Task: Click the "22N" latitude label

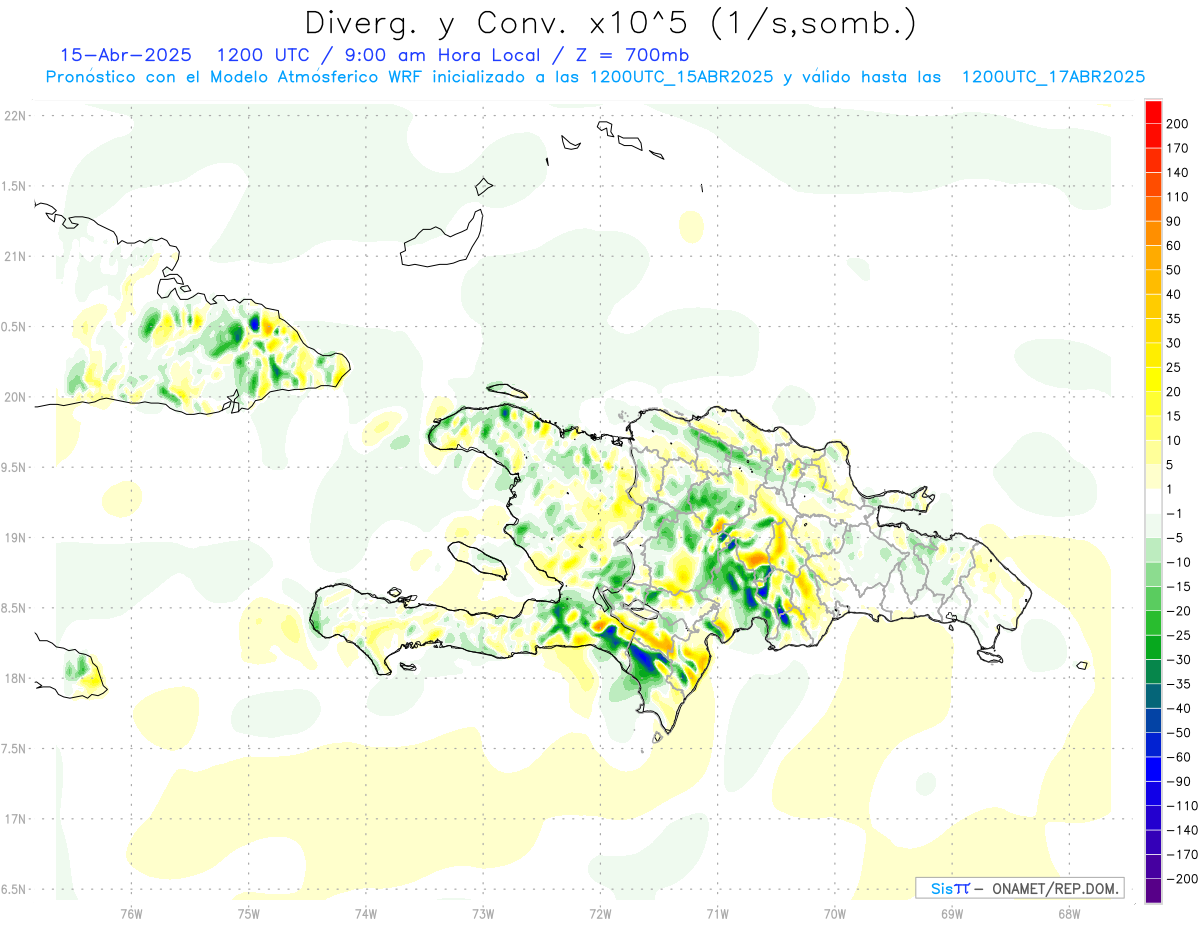Action: [15, 116]
